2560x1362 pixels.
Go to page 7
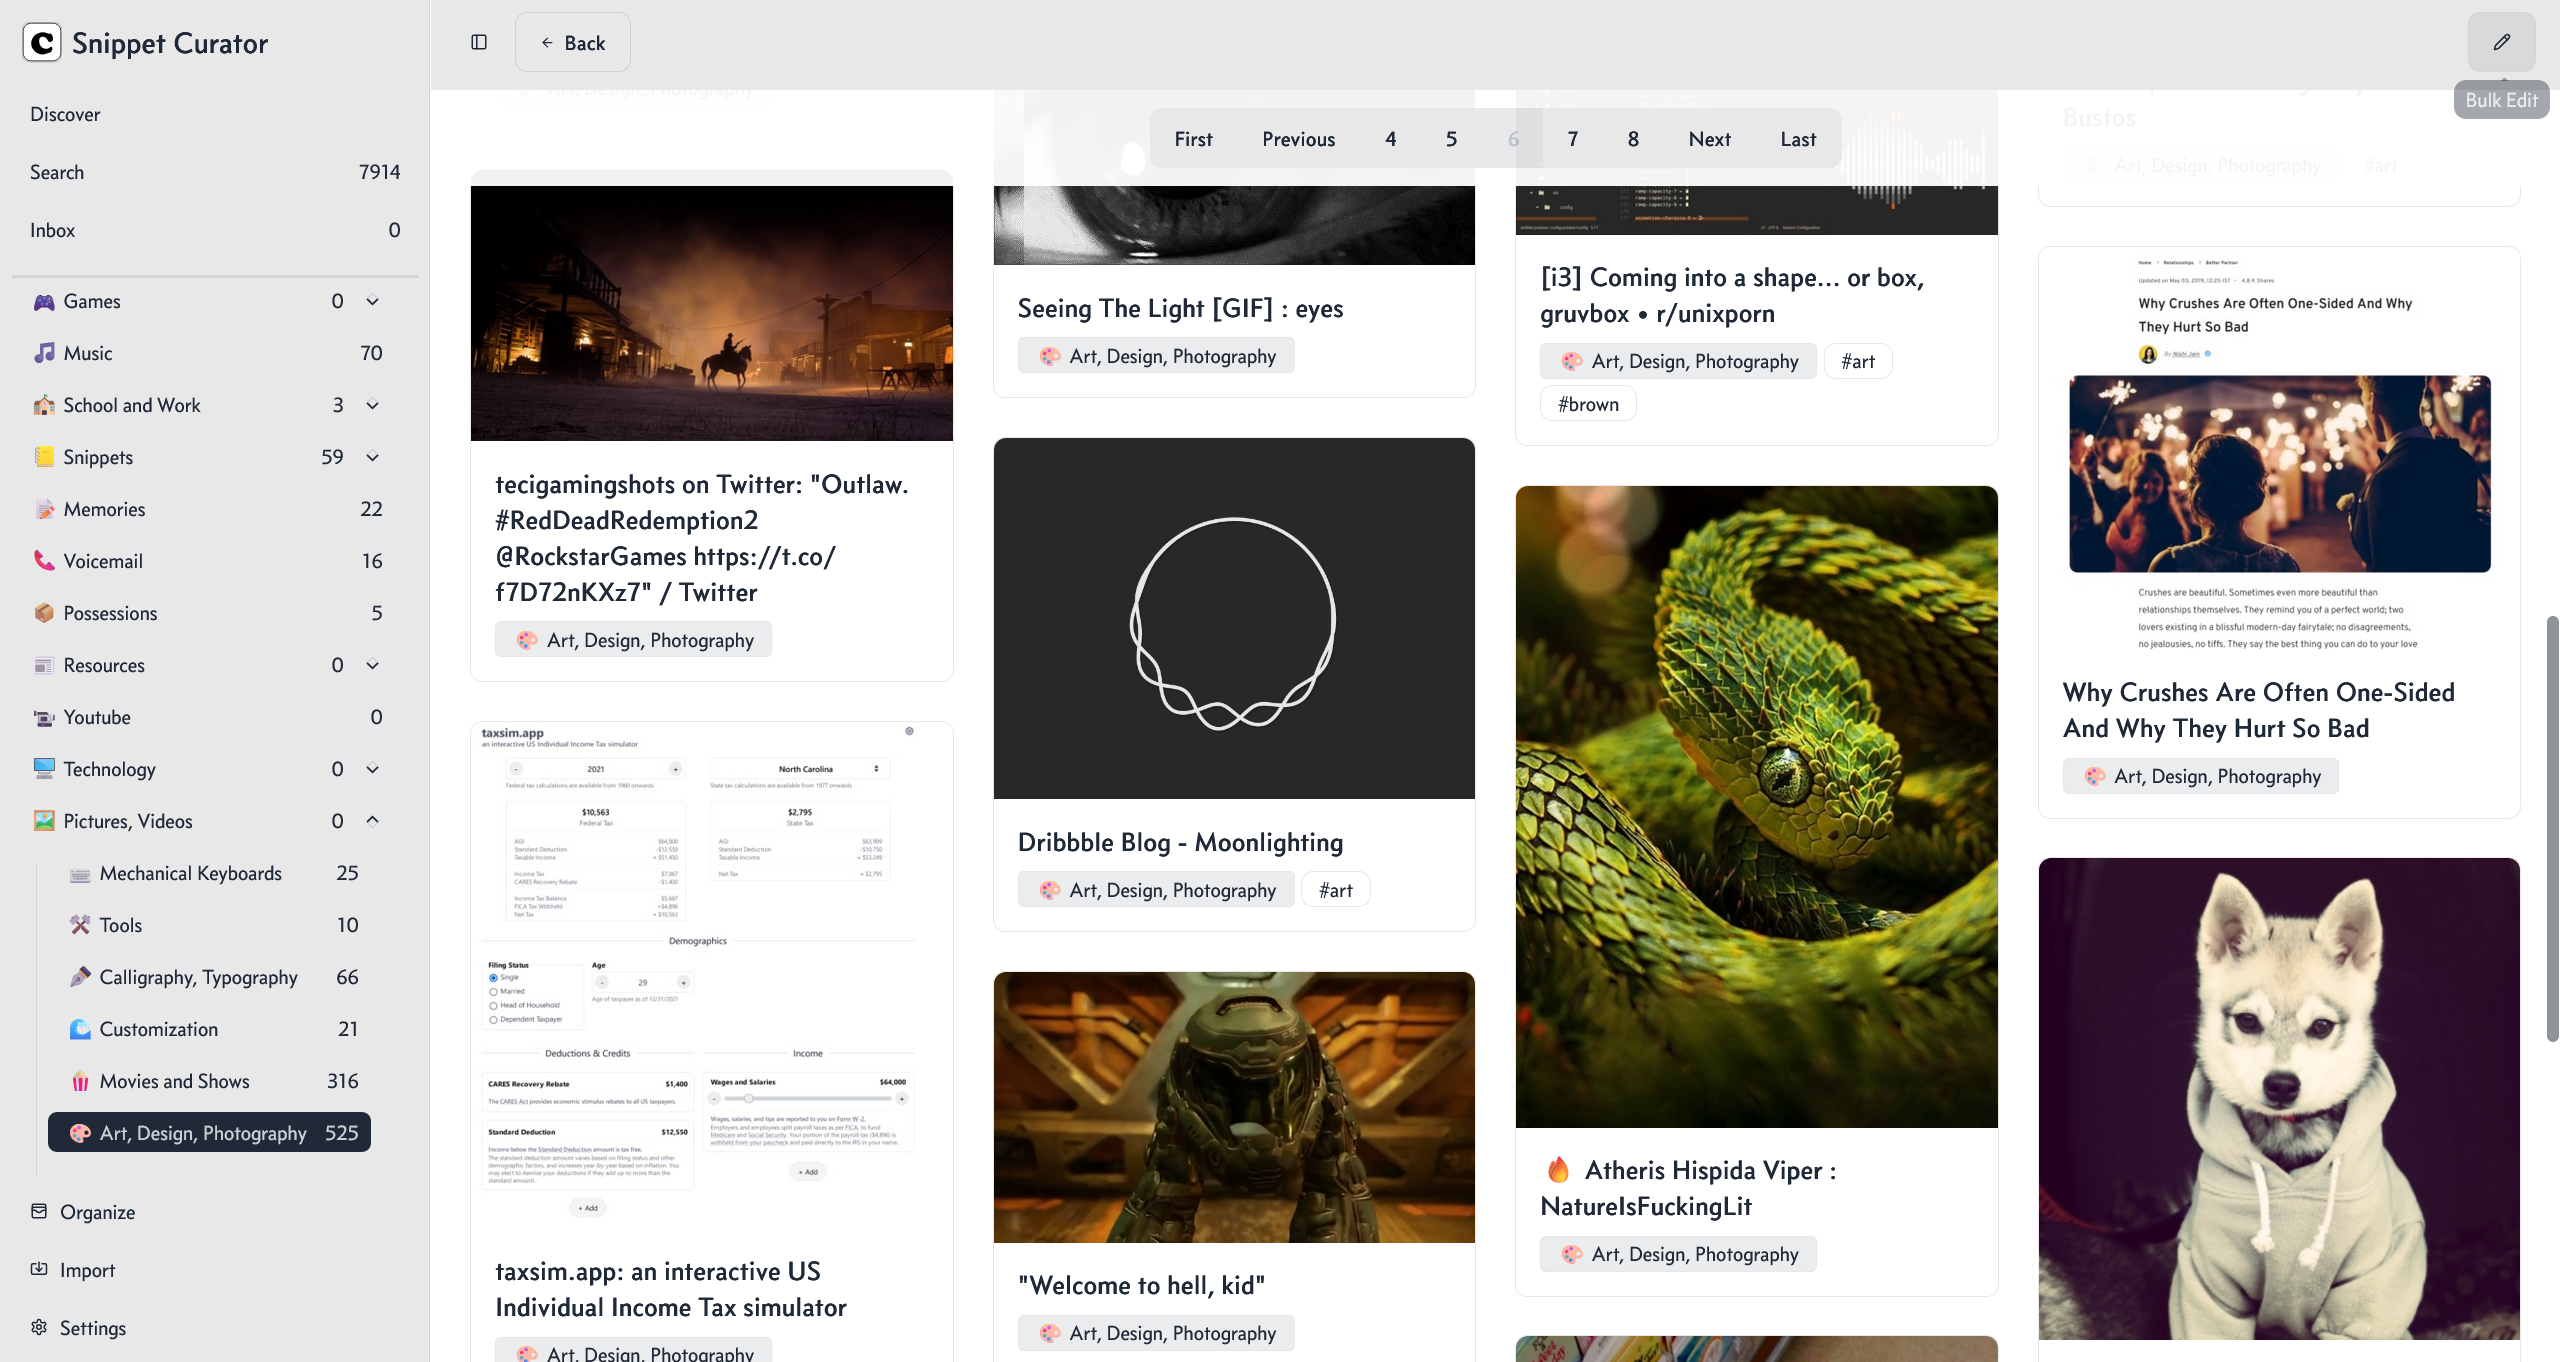pyautogui.click(x=1572, y=139)
